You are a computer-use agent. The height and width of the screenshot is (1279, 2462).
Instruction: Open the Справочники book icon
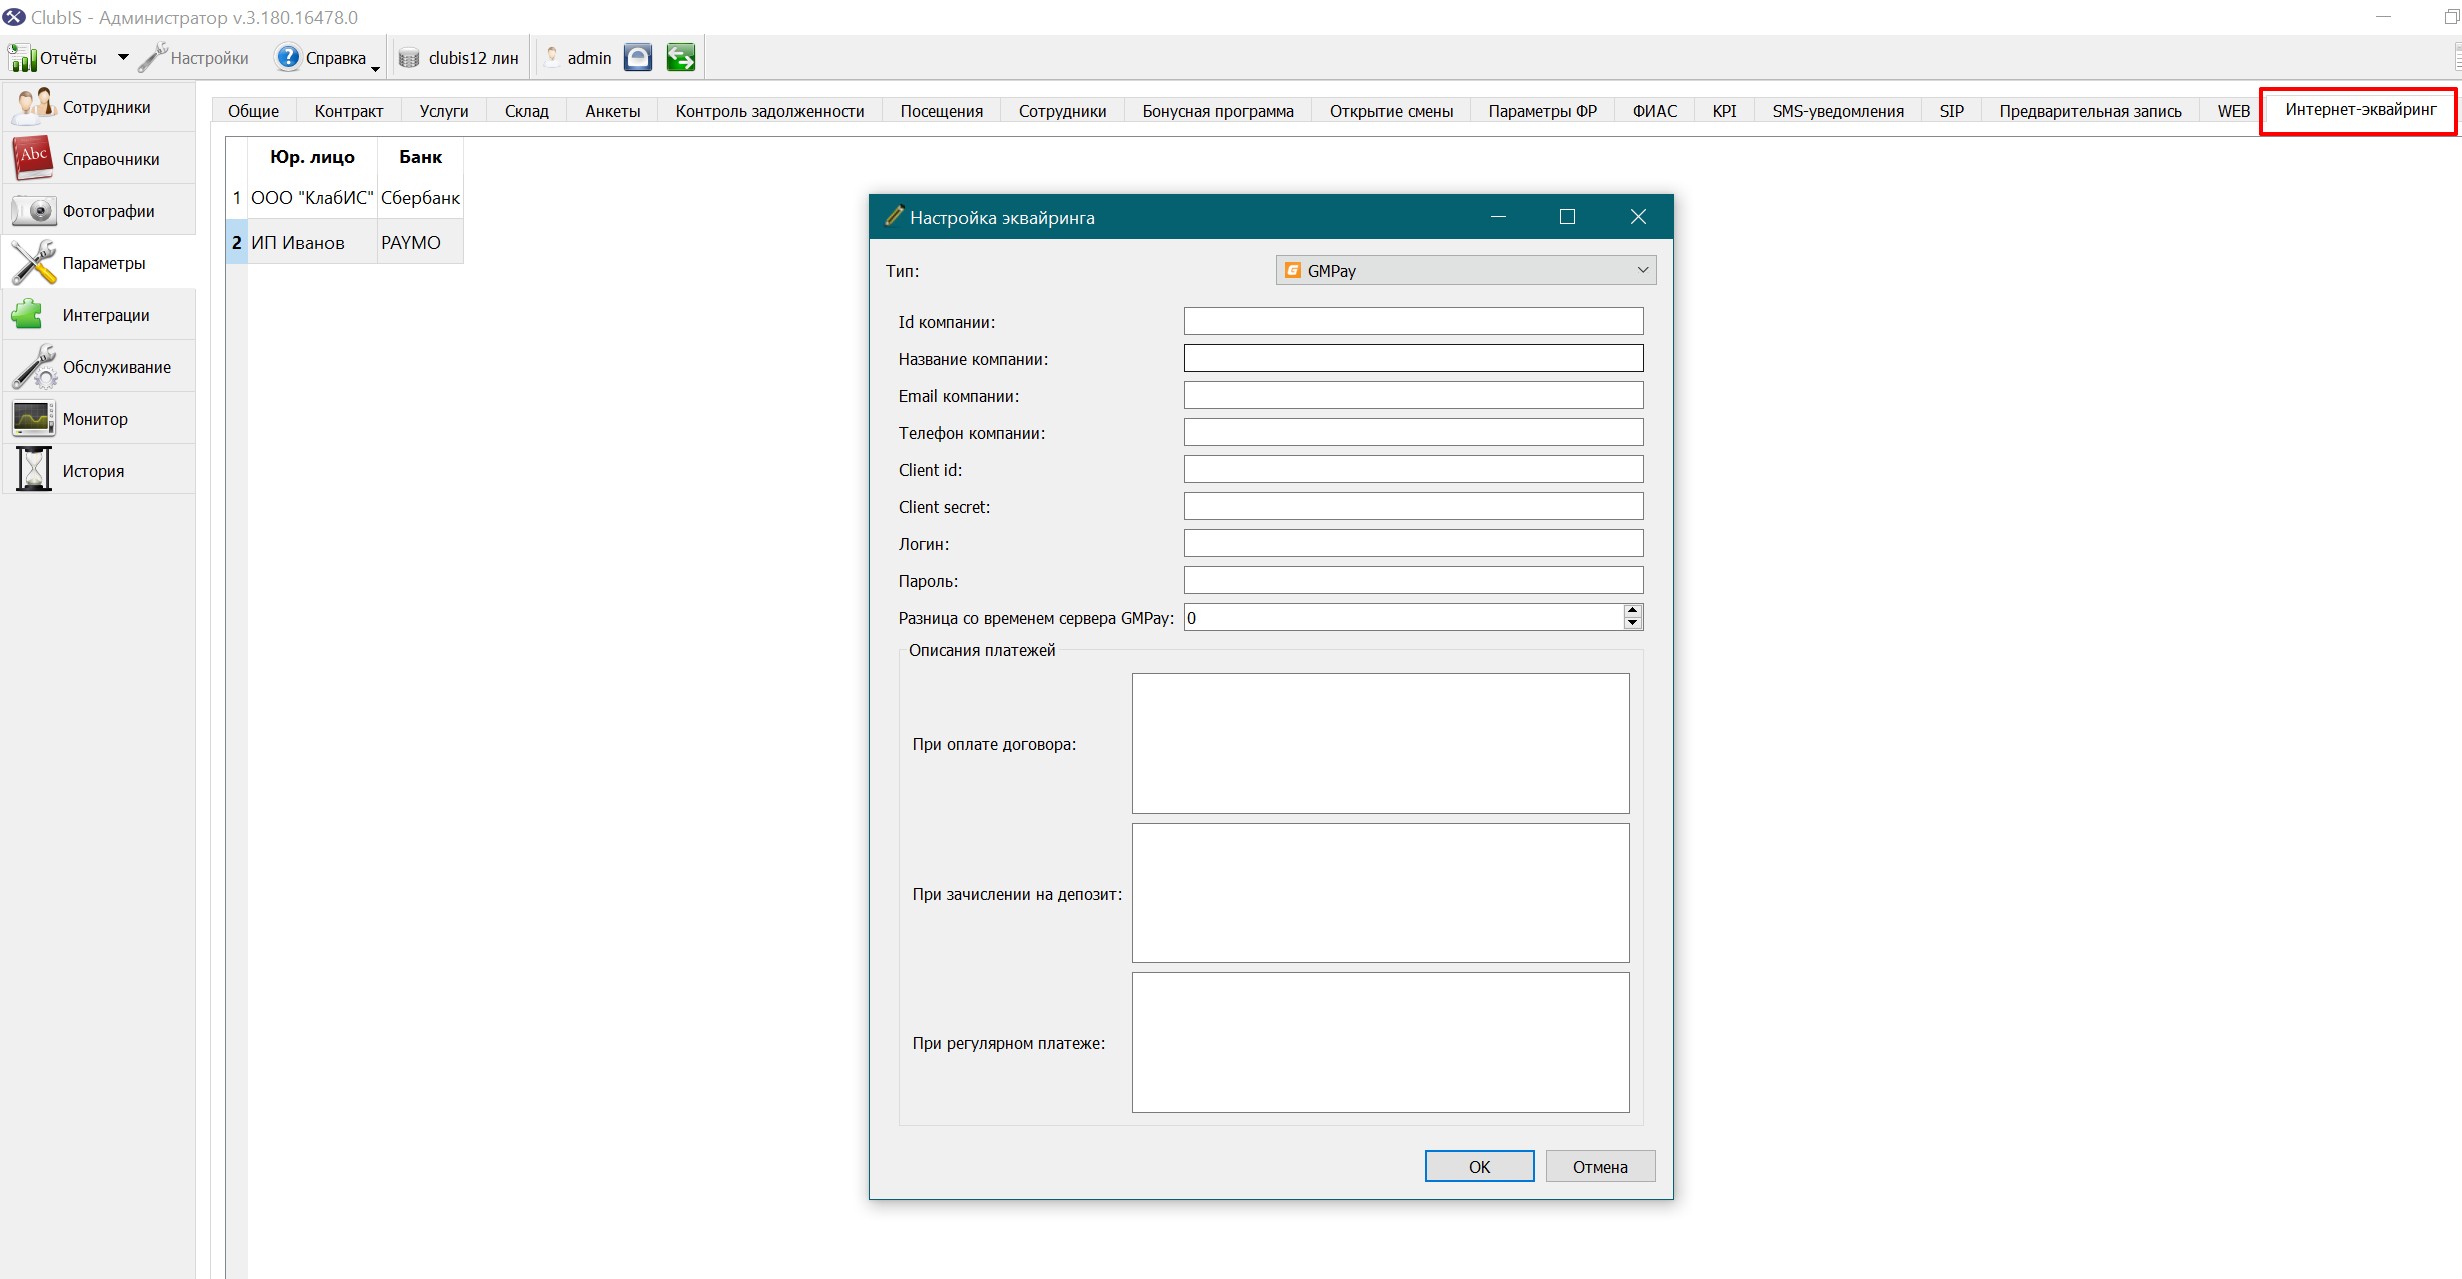[33, 158]
